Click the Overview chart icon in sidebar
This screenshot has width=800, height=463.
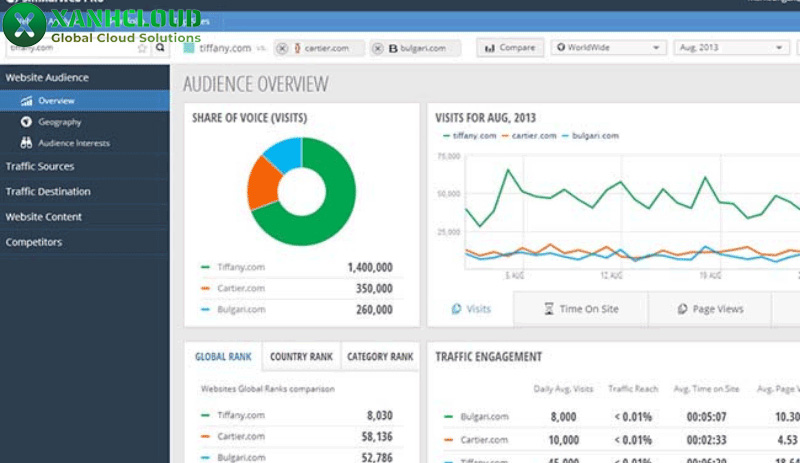tap(27, 101)
